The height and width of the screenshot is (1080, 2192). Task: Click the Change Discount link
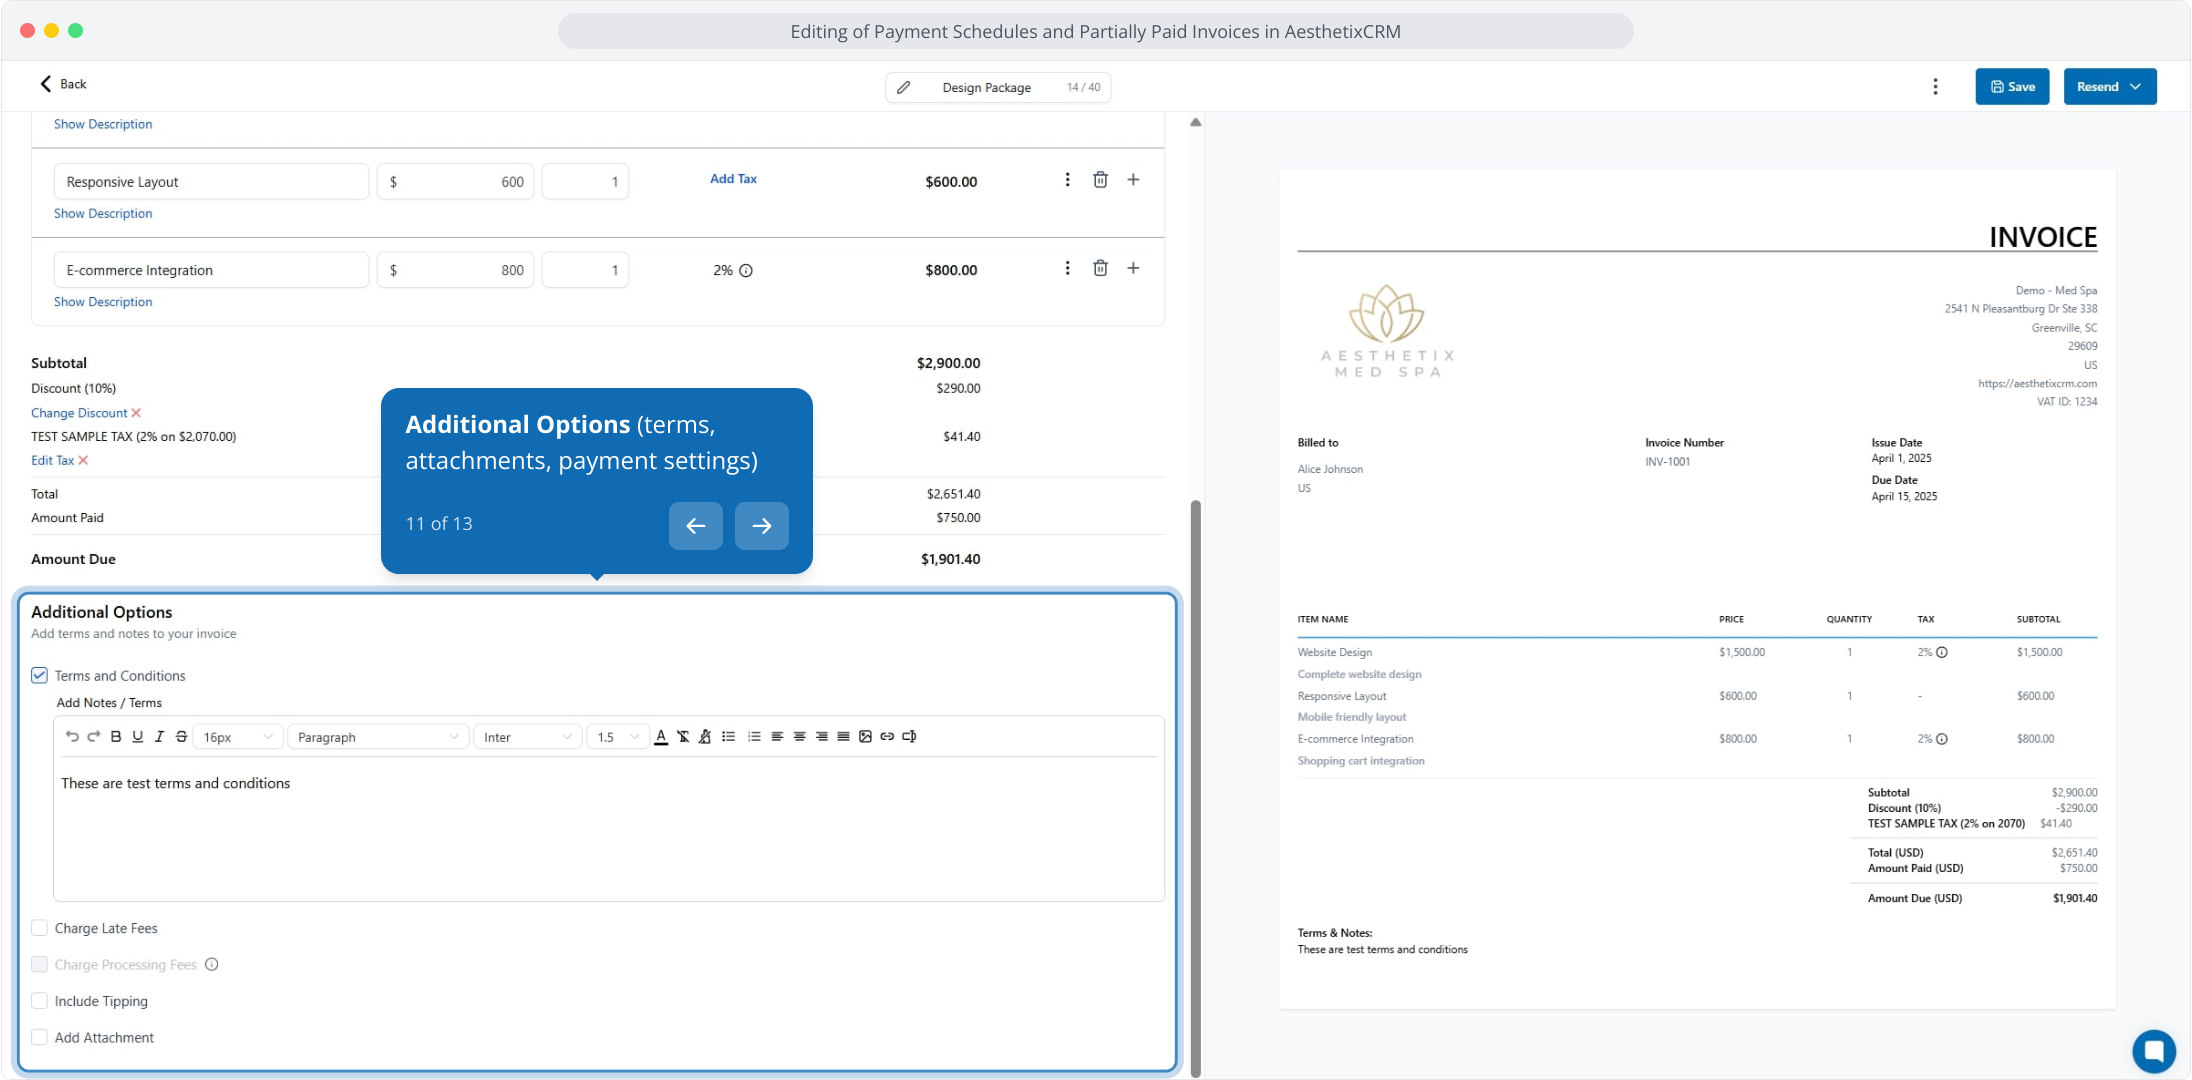coord(79,413)
